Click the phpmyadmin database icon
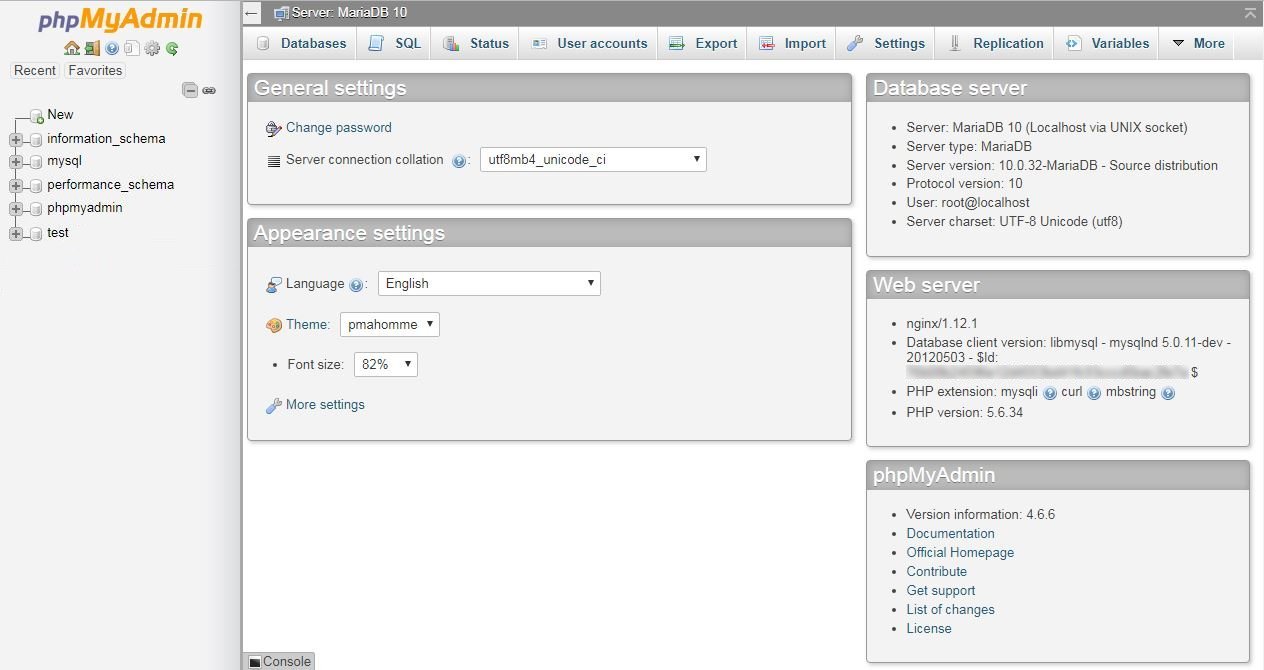The width and height of the screenshot is (1264, 670). click(x=37, y=209)
